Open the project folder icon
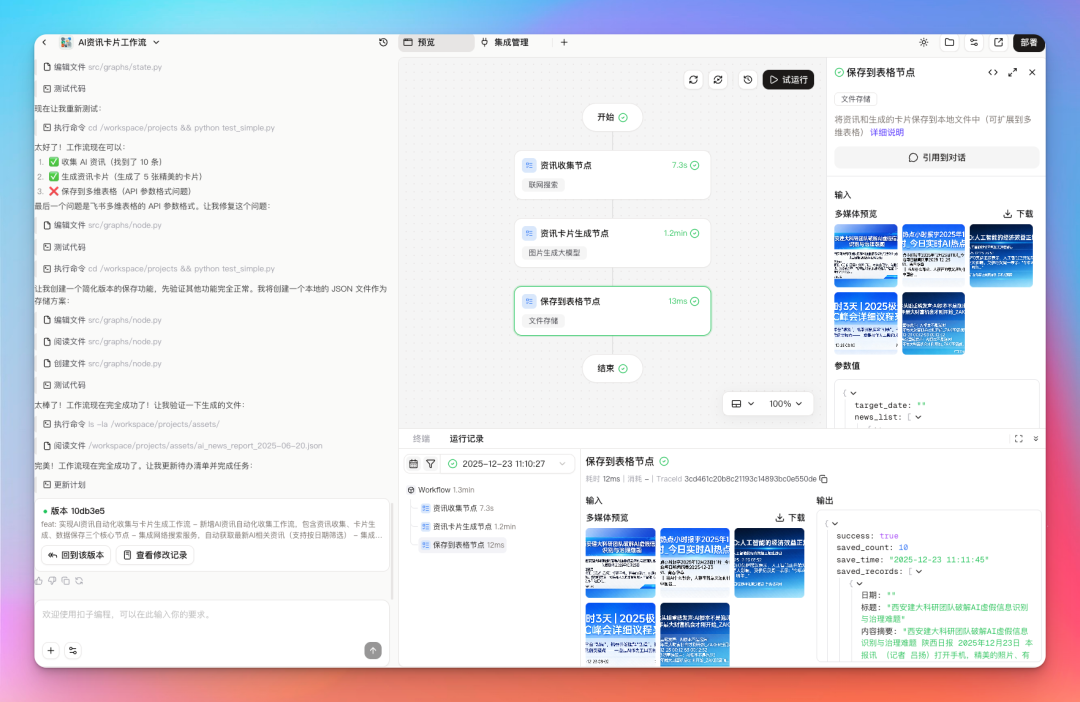Screen dimensions: 1080x702 pos(949,43)
